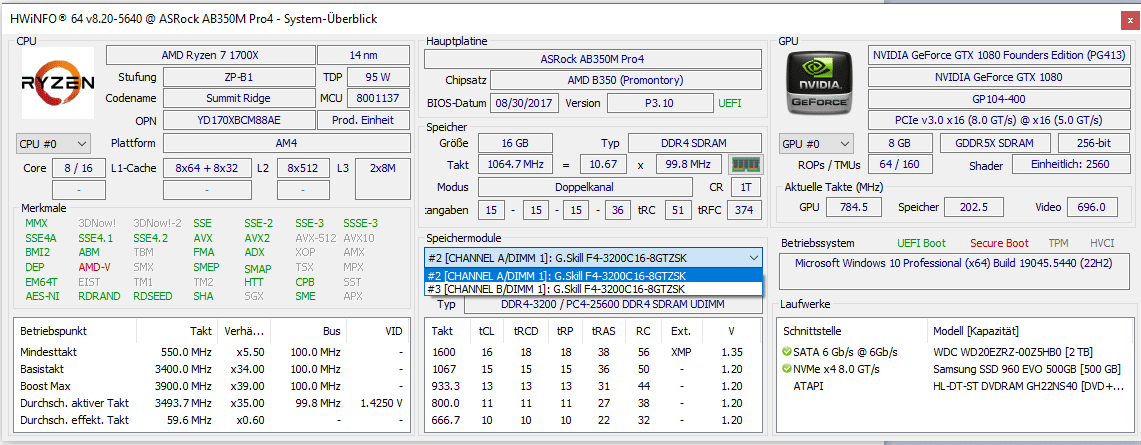Click the GP104-400 GPU chip field
1141x445 pixels.
click(998, 98)
